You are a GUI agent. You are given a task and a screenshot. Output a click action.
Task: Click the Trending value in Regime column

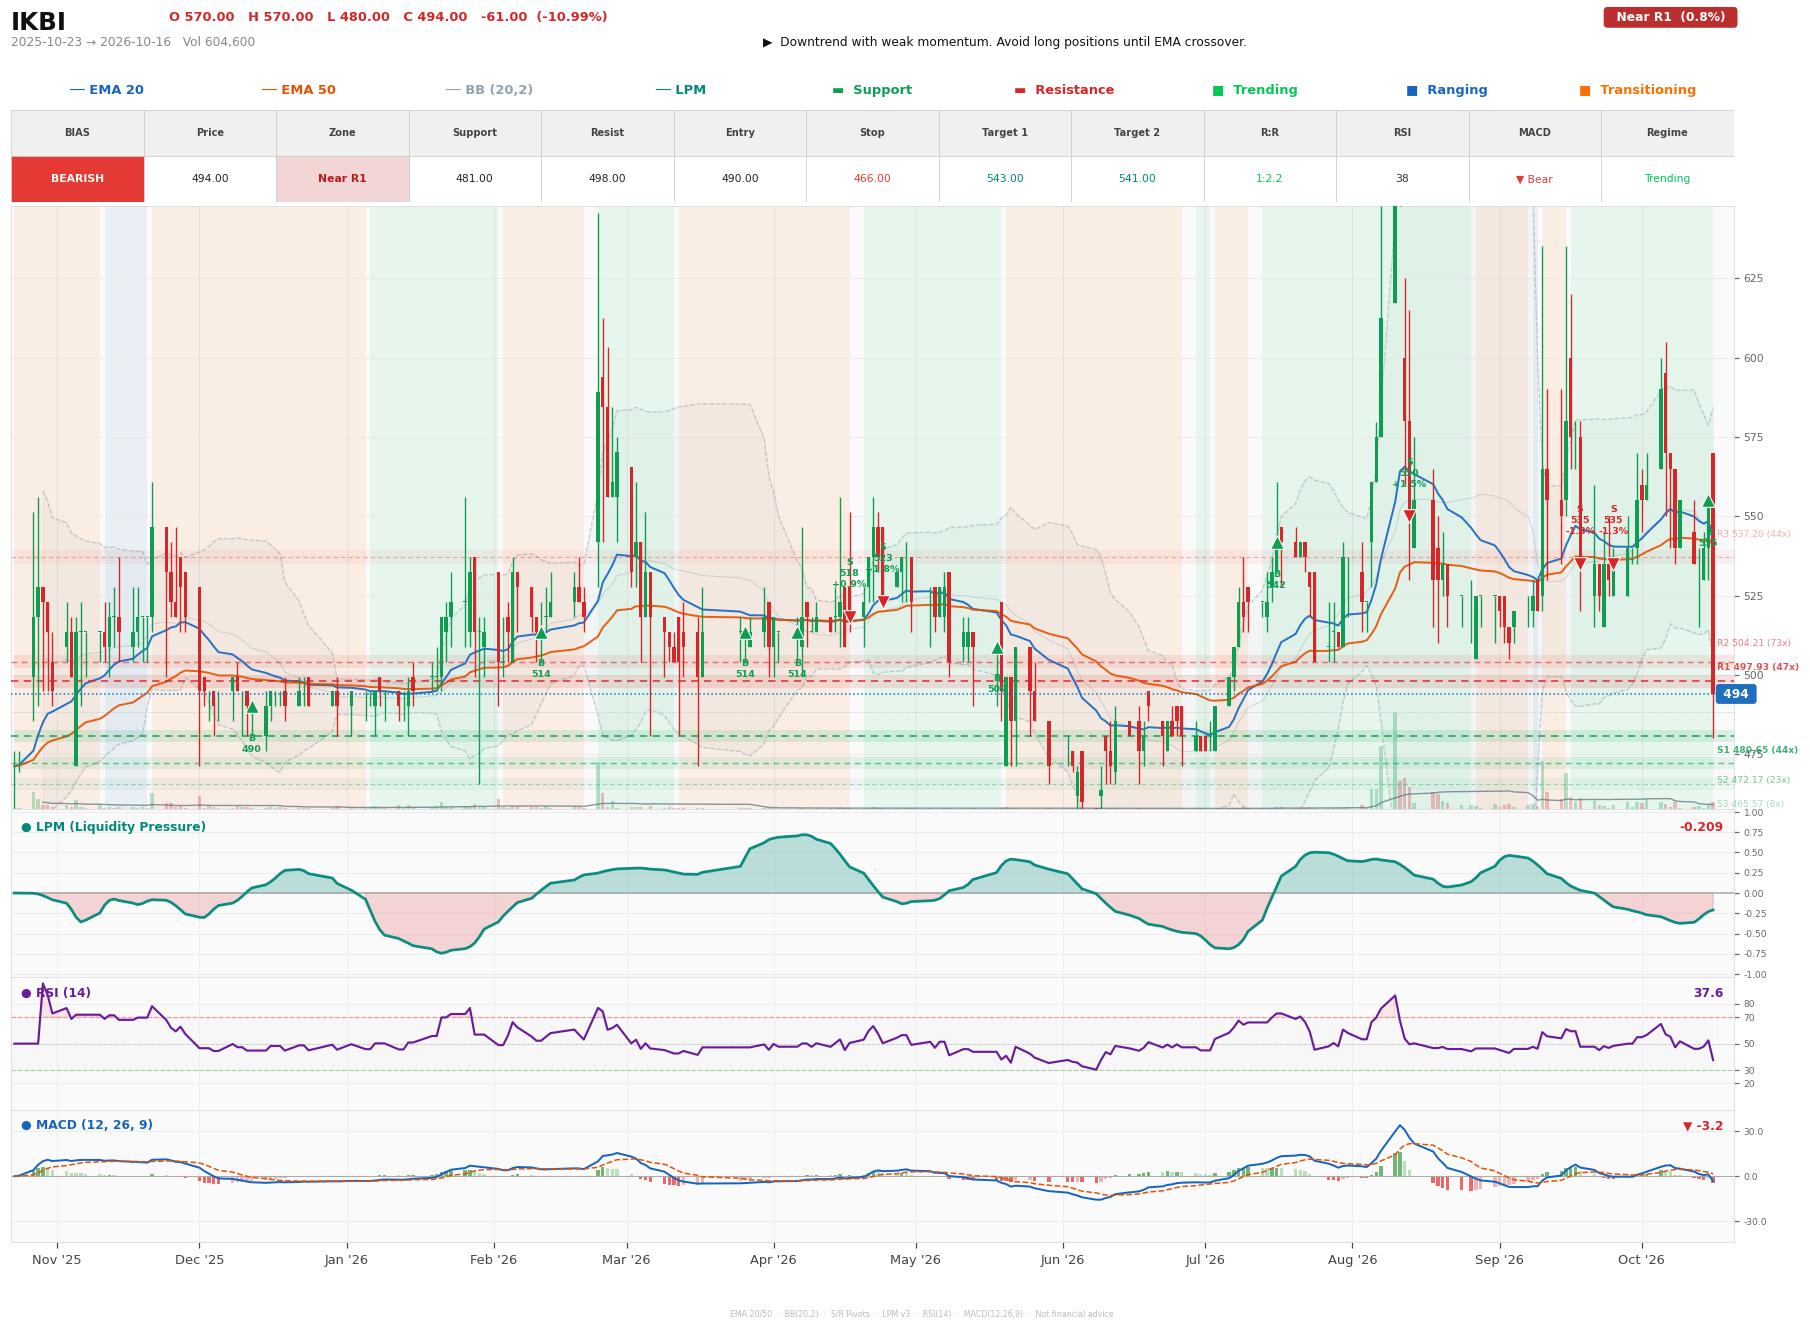pyautogui.click(x=1667, y=179)
